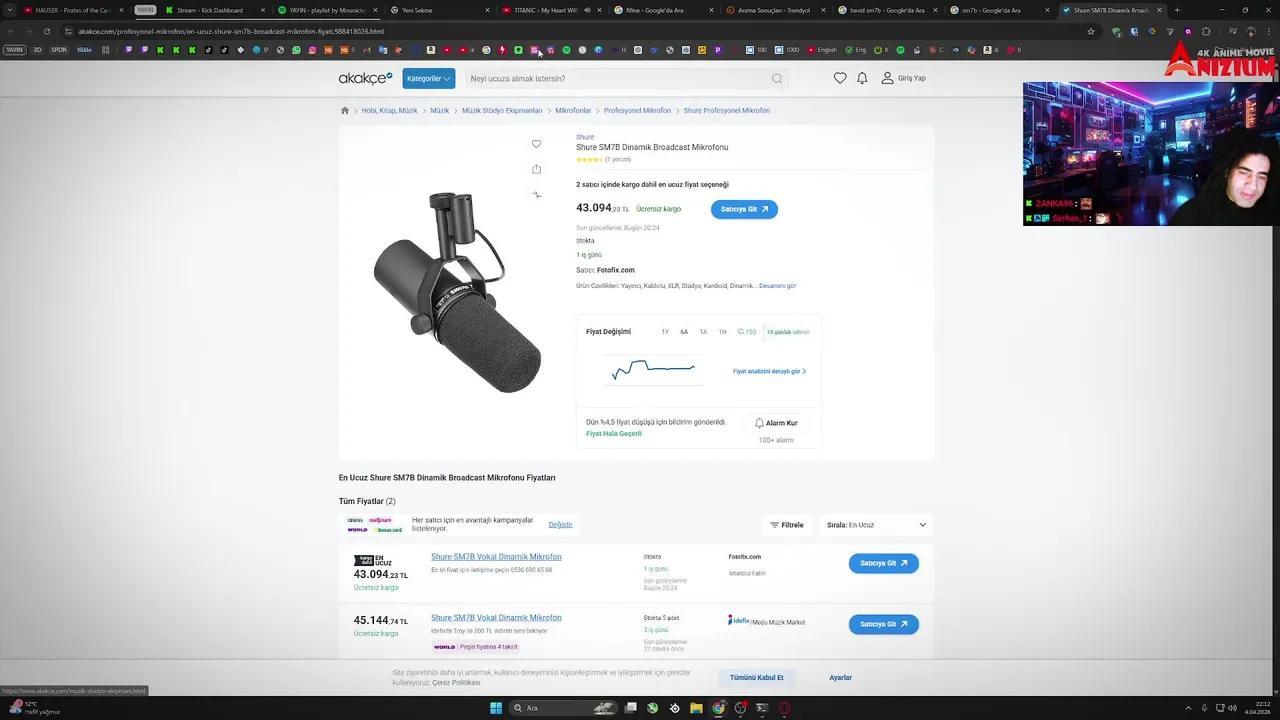Go to Müzik Stüdyo Ekipmanları breadcrumb
This screenshot has width=1280, height=720.
pyautogui.click(x=502, y=110)
